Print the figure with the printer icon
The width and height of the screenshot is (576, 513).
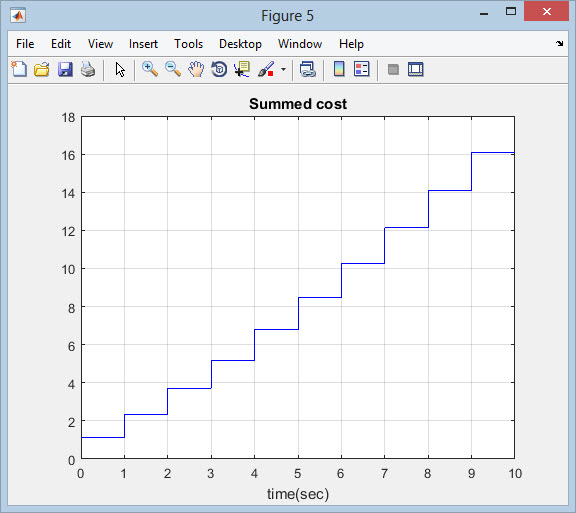pyautogui.click(x=88, y=69)
